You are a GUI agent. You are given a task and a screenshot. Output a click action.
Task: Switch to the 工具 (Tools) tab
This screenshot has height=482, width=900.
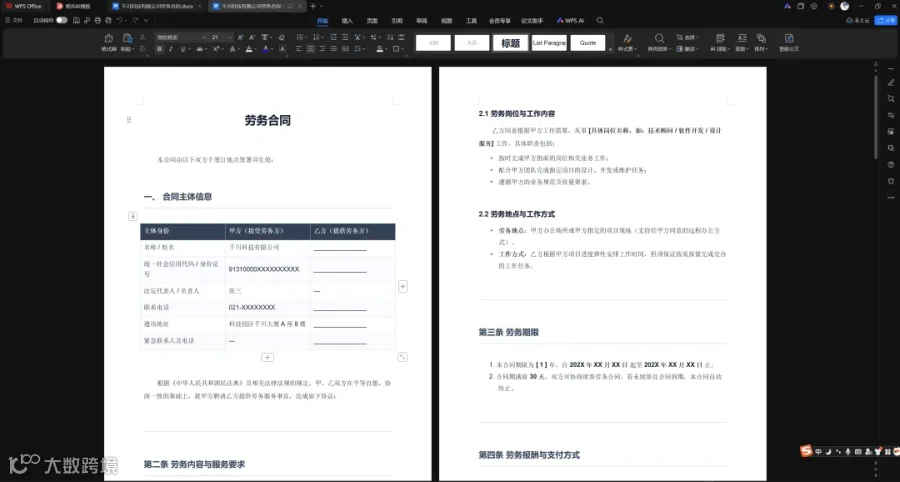point(471,21)
